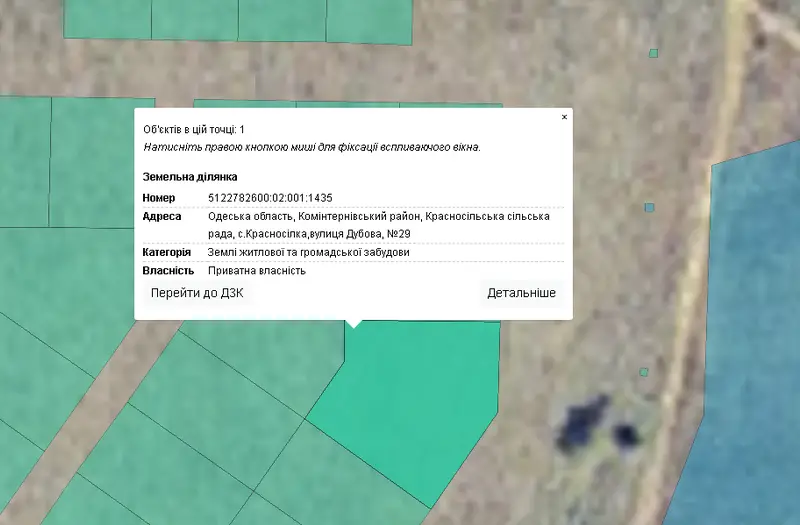Click address line 'рада, с.Красносілка,вулиця Дубова, №29'

(309, 234)
